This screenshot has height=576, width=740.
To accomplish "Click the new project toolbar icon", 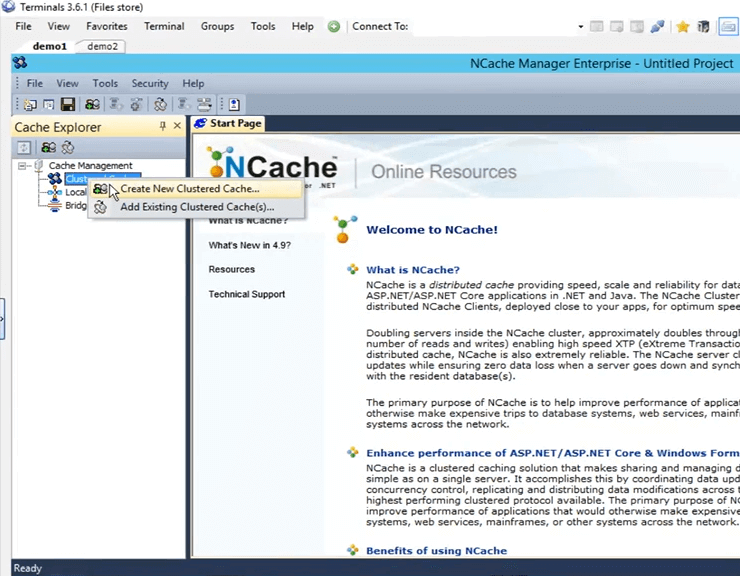I will click(31, 104).
